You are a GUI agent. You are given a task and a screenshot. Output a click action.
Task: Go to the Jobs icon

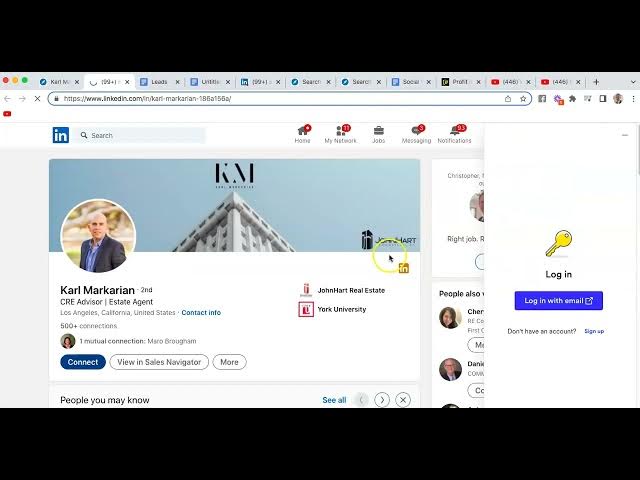(378, 133)
